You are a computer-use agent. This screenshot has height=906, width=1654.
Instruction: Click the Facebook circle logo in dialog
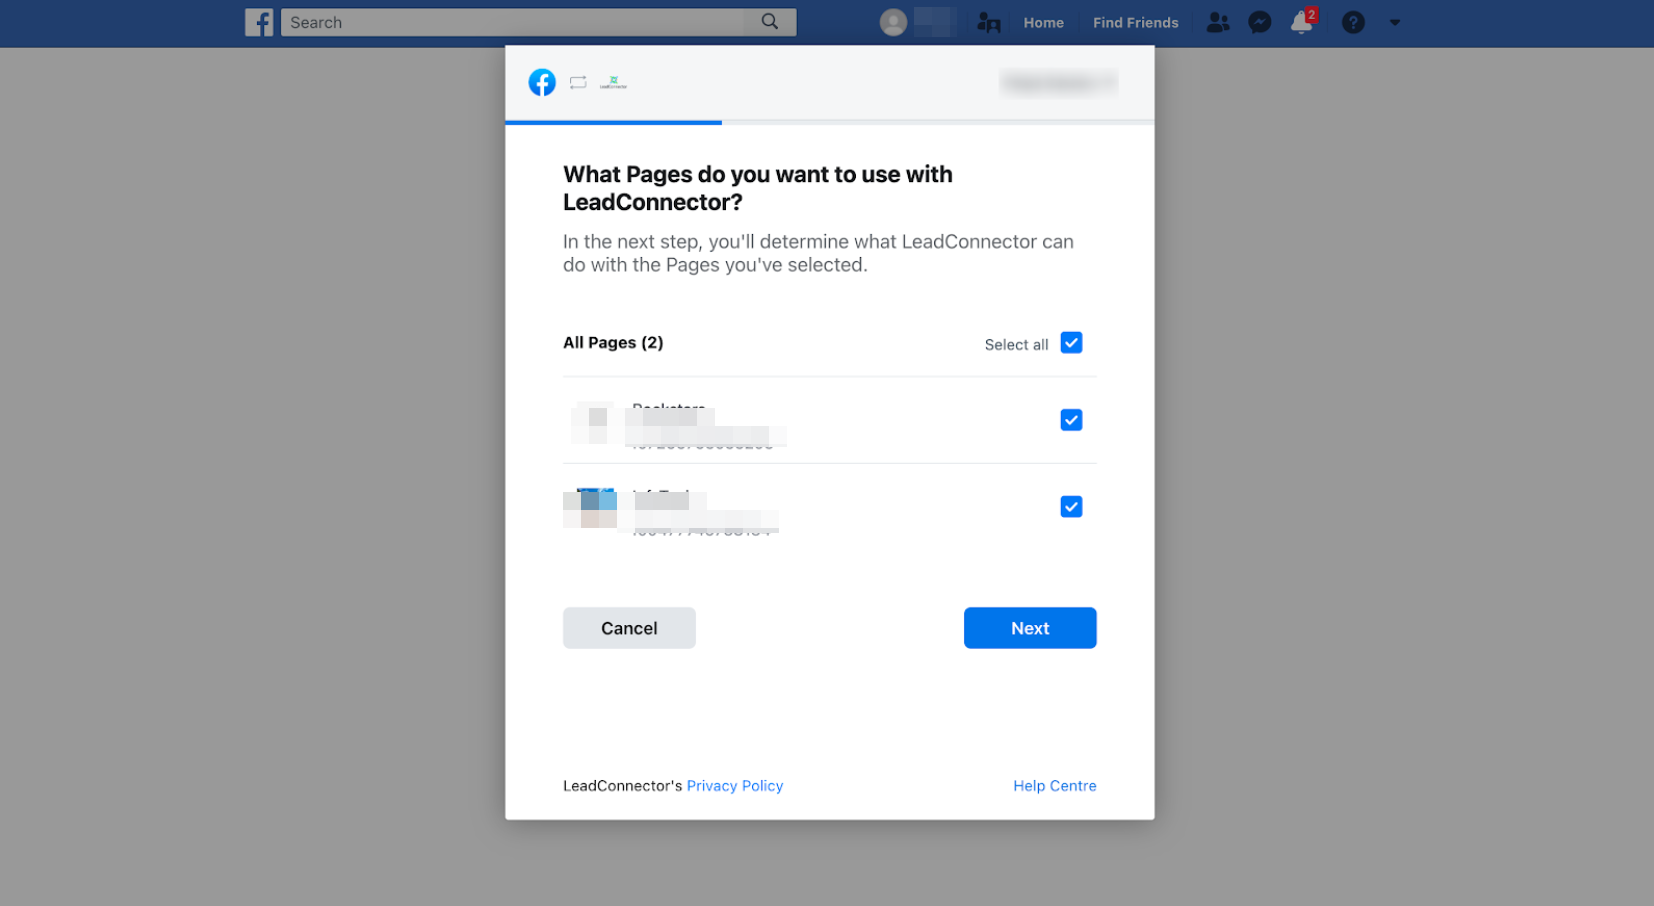click(542, 82)
